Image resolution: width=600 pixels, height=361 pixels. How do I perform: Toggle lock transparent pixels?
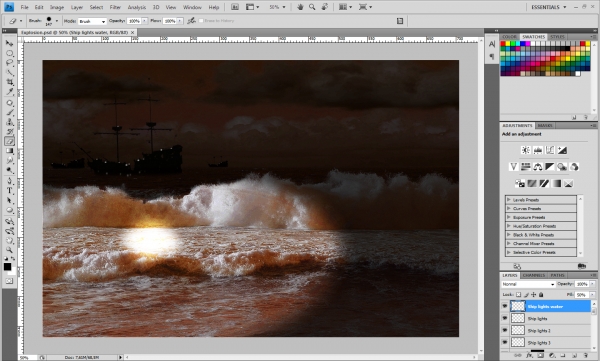pyautogui.click(x=518, y=294)
